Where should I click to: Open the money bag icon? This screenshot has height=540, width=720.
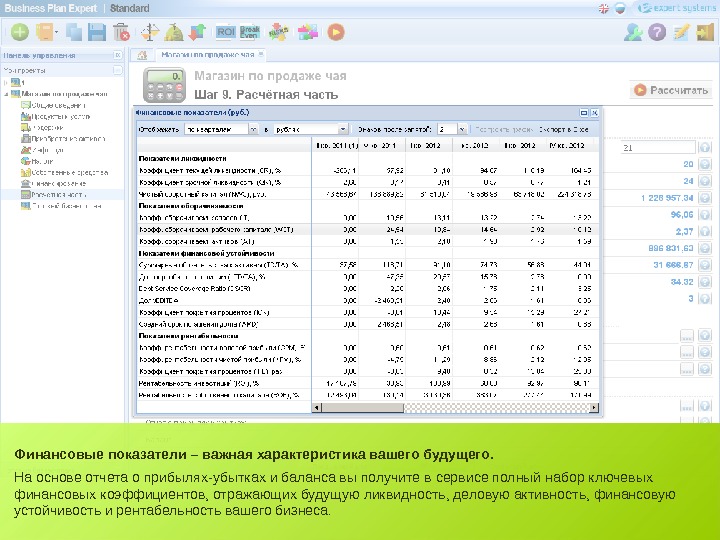coord(174,32)
